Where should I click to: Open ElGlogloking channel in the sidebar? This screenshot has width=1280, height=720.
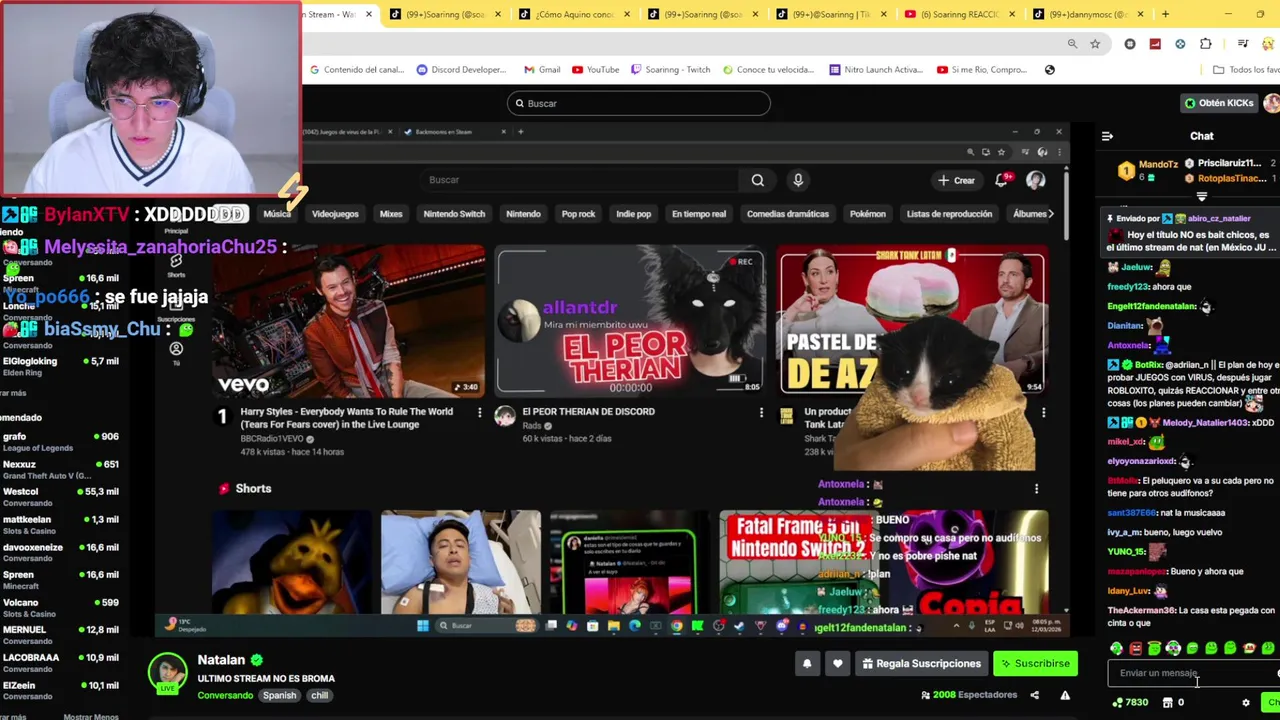pos(60,366)
